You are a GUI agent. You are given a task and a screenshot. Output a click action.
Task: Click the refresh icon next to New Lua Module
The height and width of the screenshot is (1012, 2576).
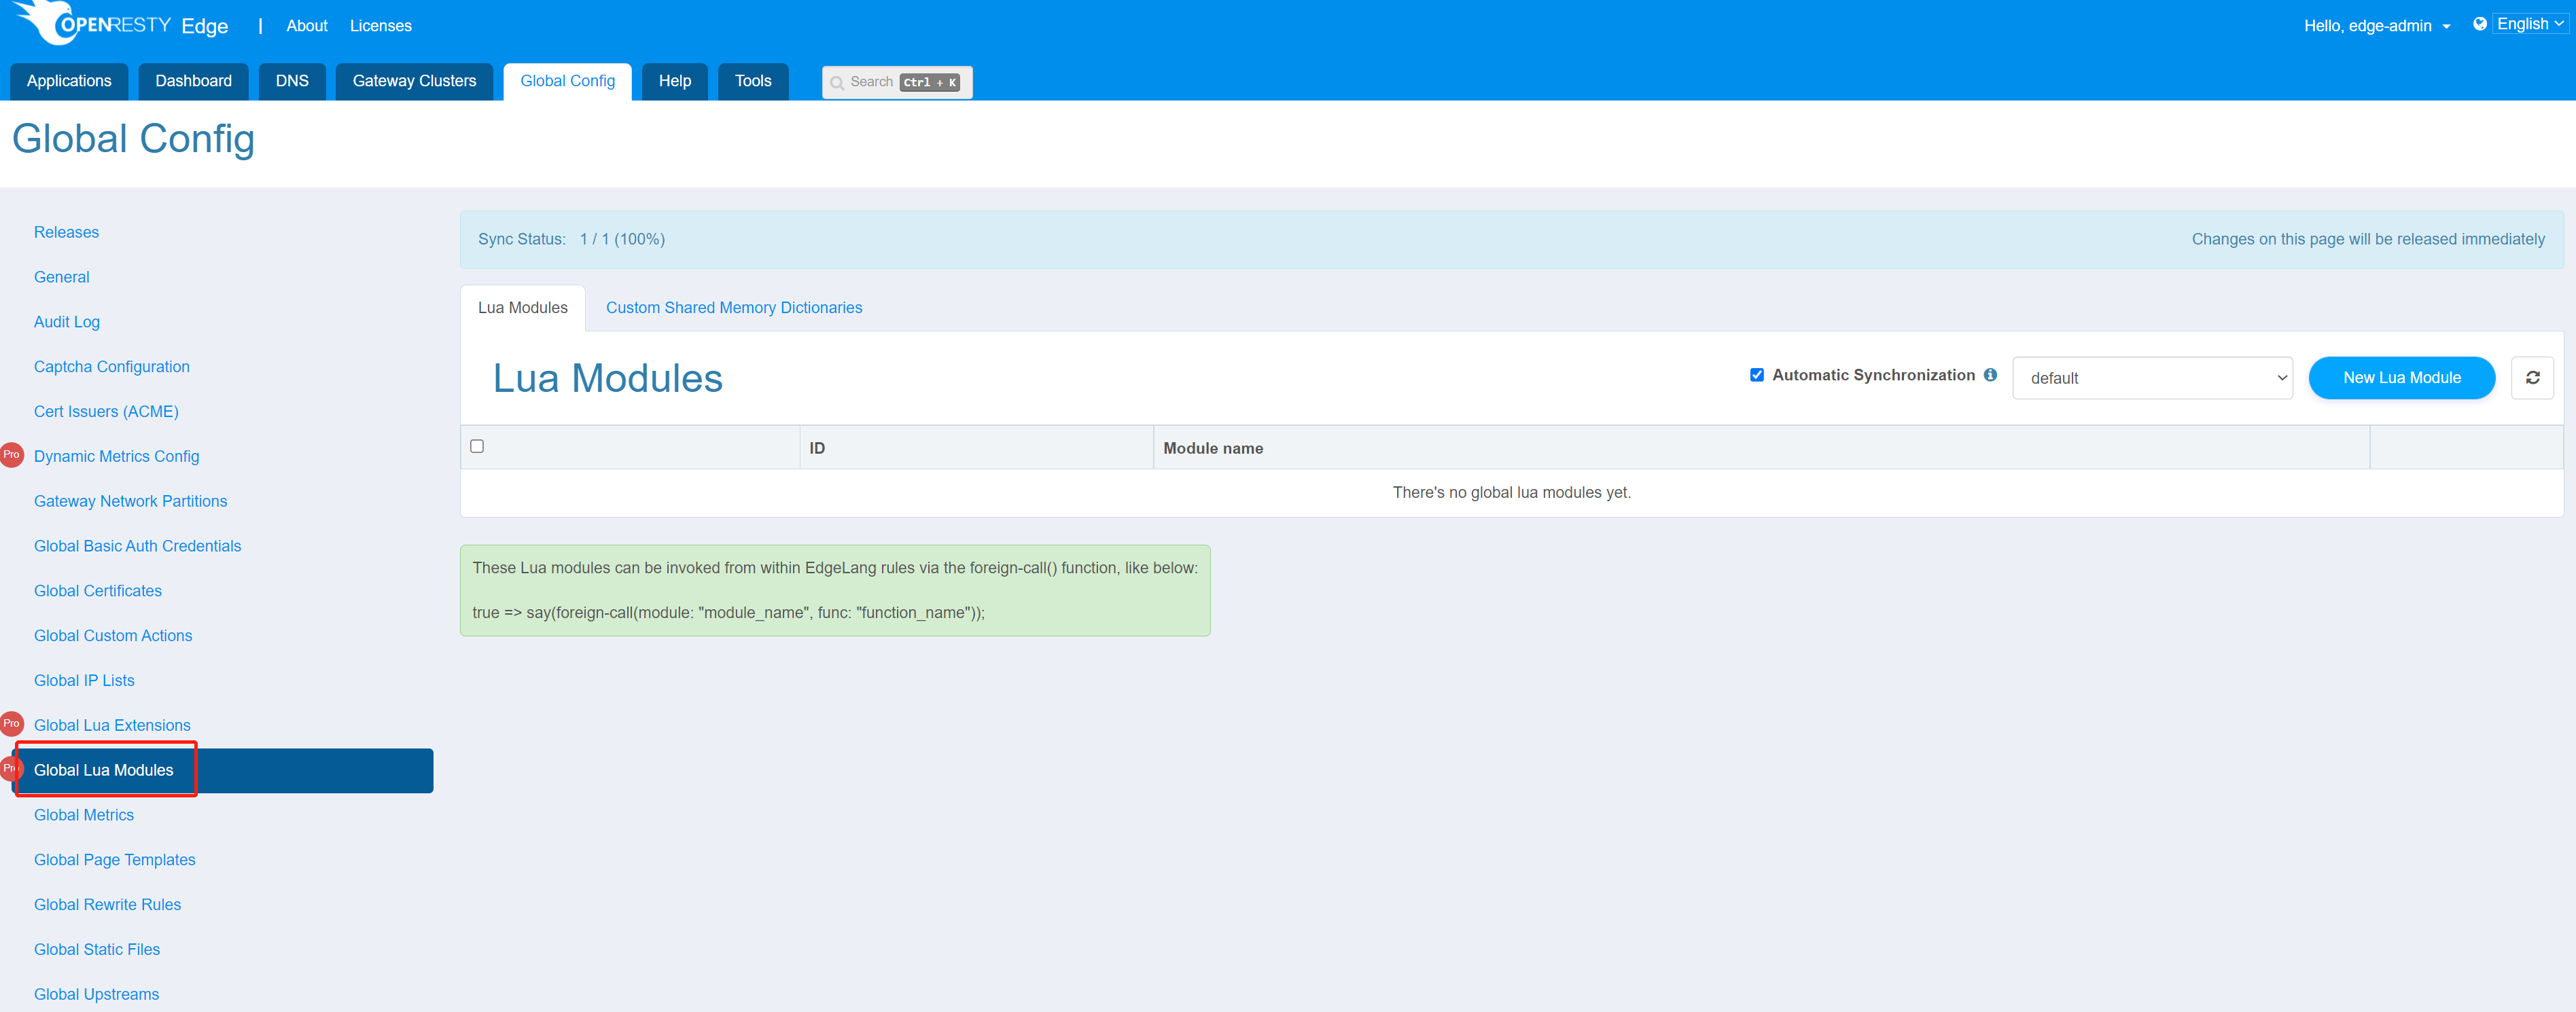click(x=2532, y=378)
